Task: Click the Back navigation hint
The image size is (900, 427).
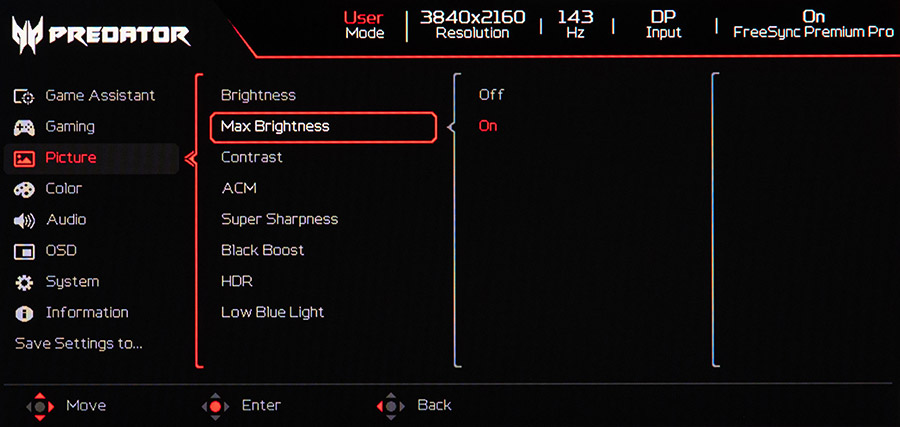Action: click(x=434, y=405)
